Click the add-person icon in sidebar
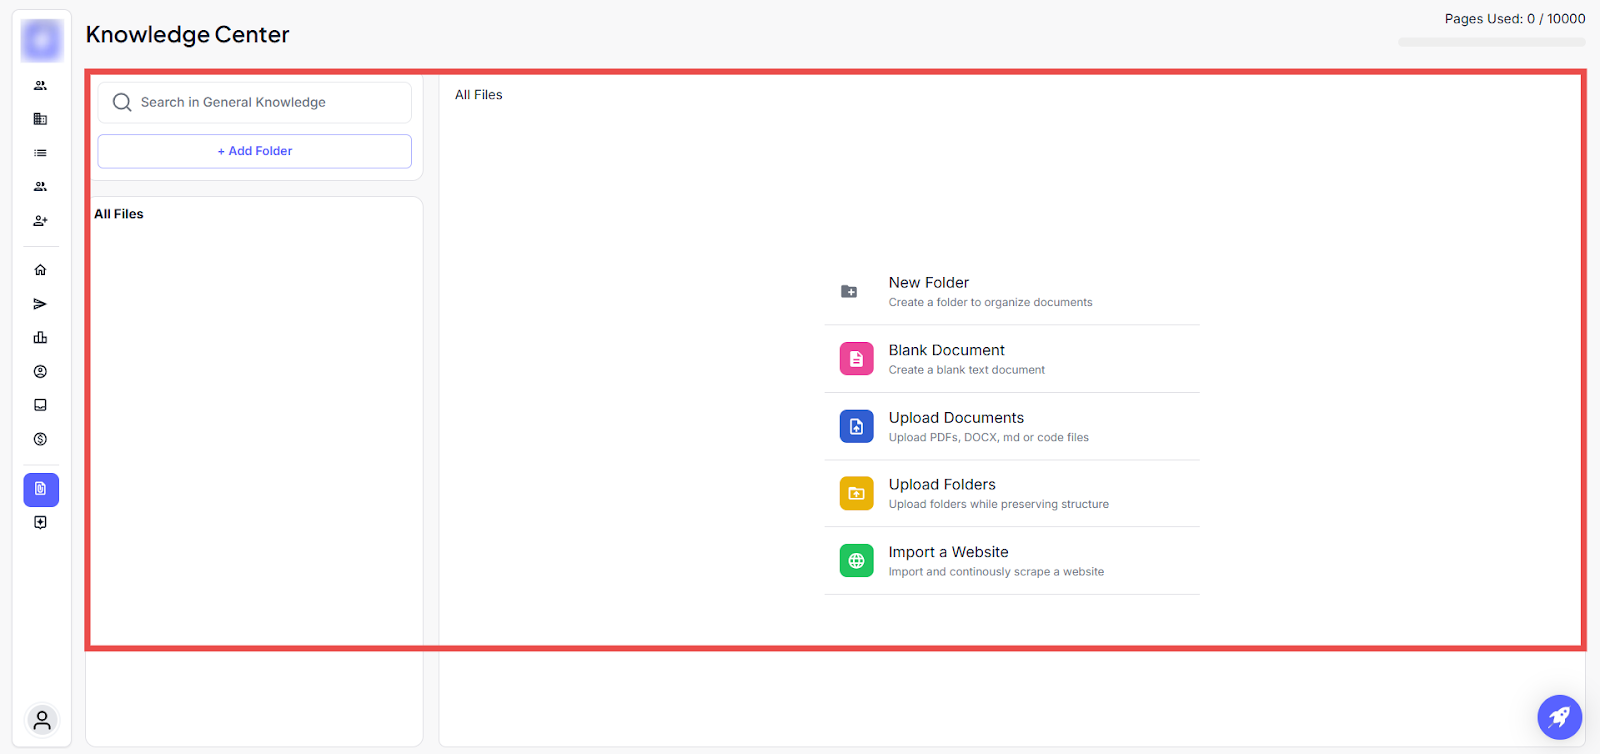Image resolution: width=1600 pixels, height=754 pixels. [x=40, y=221]
